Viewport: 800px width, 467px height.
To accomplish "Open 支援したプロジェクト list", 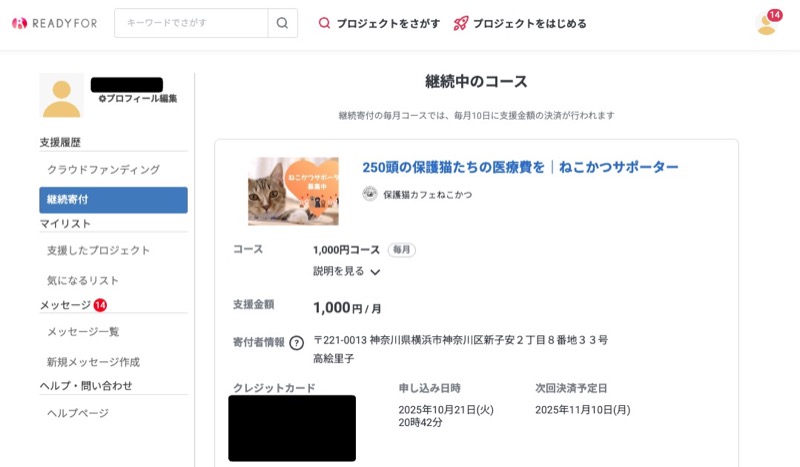I will tap(98, 250).
